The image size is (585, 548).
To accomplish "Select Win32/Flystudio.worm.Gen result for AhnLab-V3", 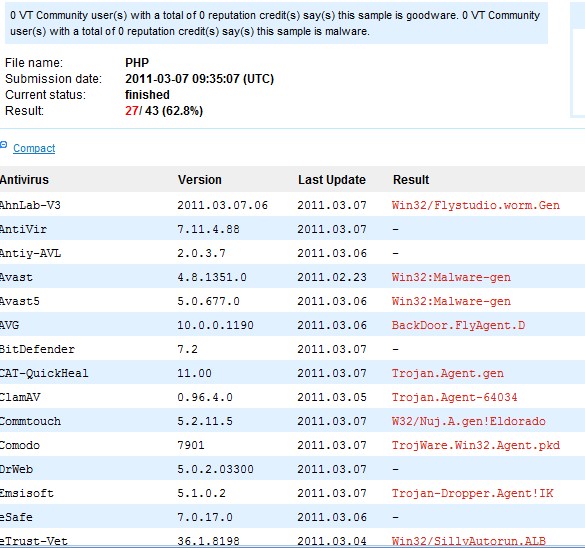I will pos(476,206).
